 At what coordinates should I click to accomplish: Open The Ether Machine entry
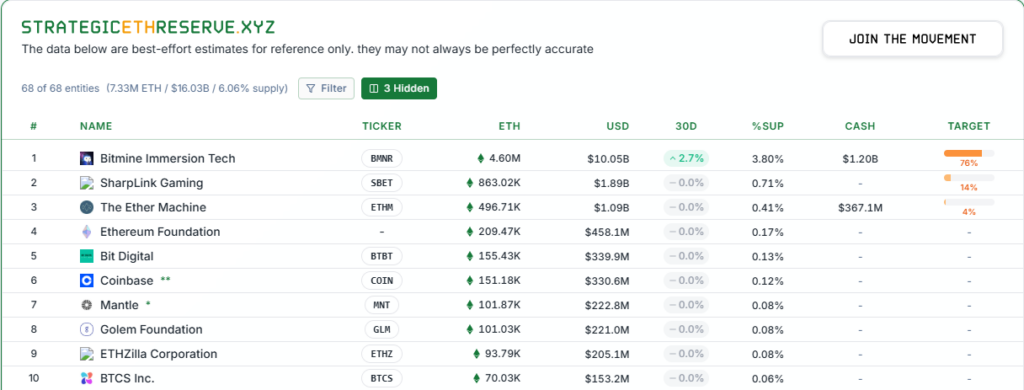point(153,207)
